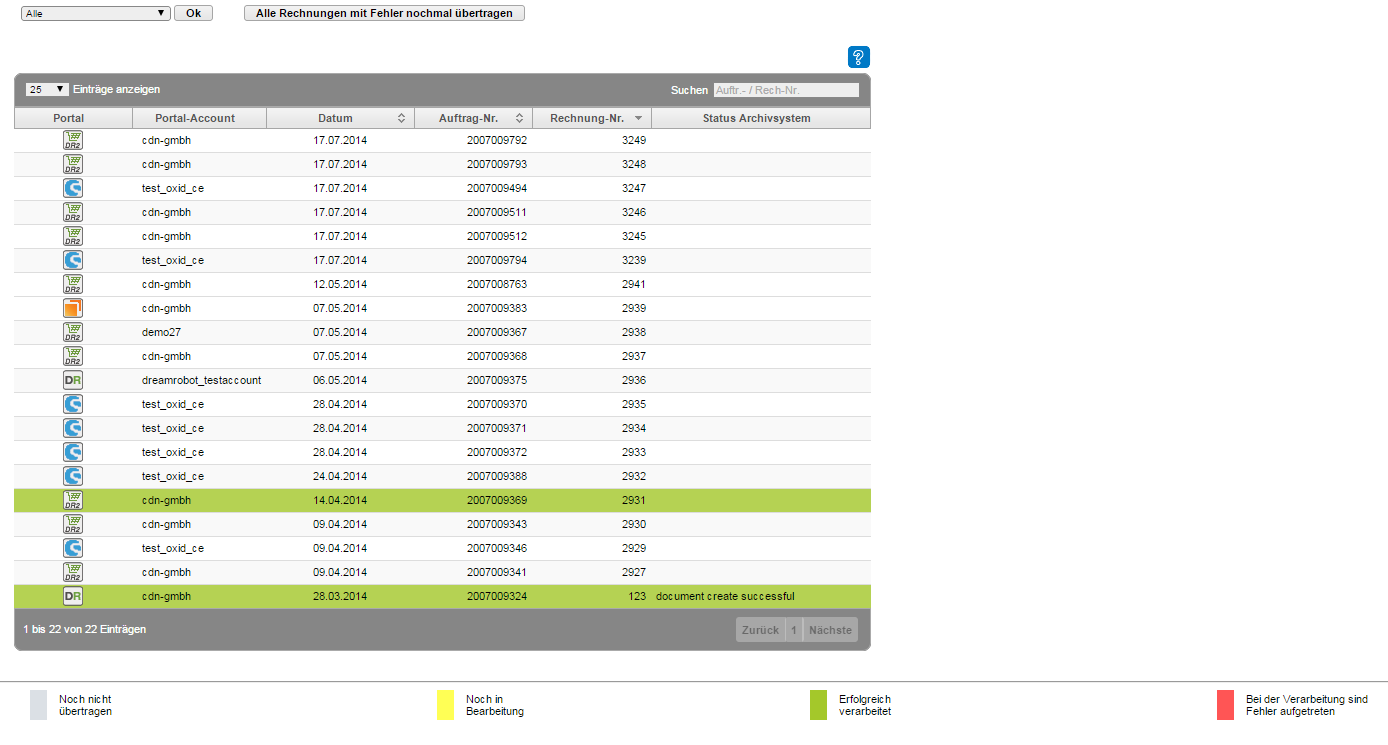Image resolution: width=1388 pixels, height=745 pixels.
Task: Click the portal icon for invoice 2929
Action: coord(73,548)
